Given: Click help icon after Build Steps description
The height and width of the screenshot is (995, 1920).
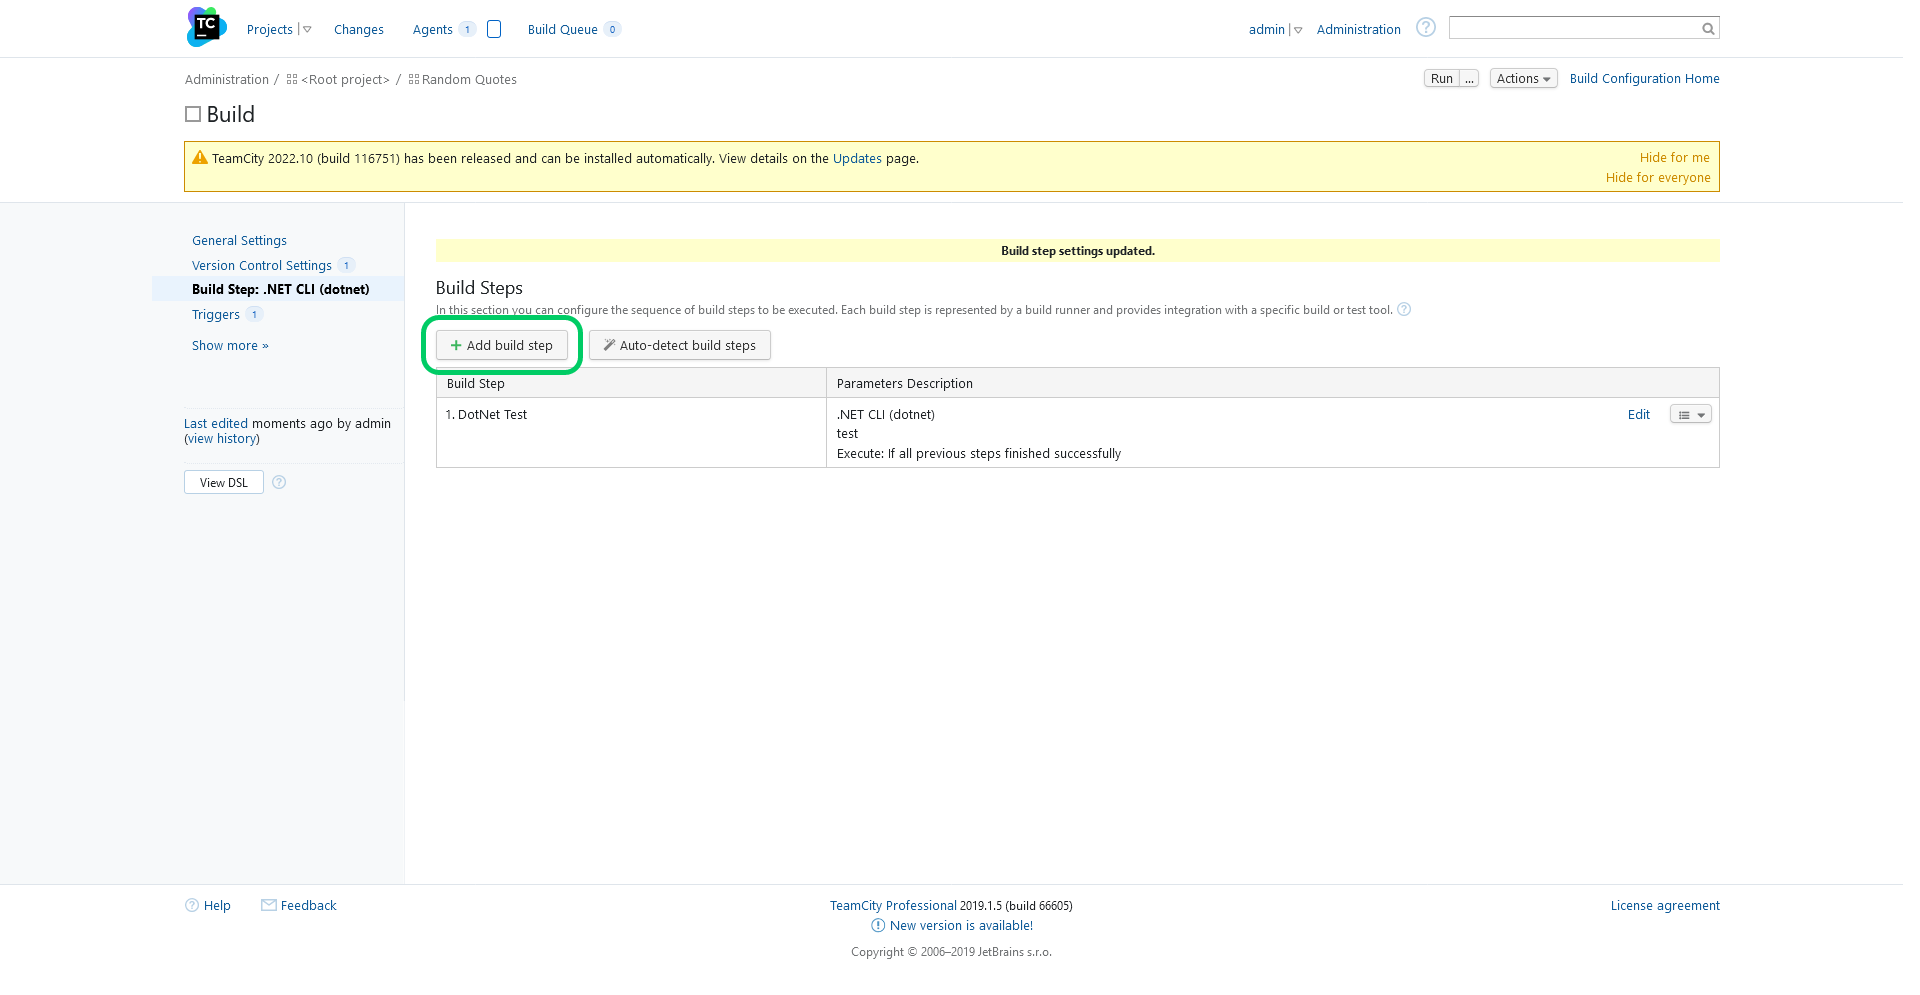Looking at the screenshot, I should (x=1404, y=310).
